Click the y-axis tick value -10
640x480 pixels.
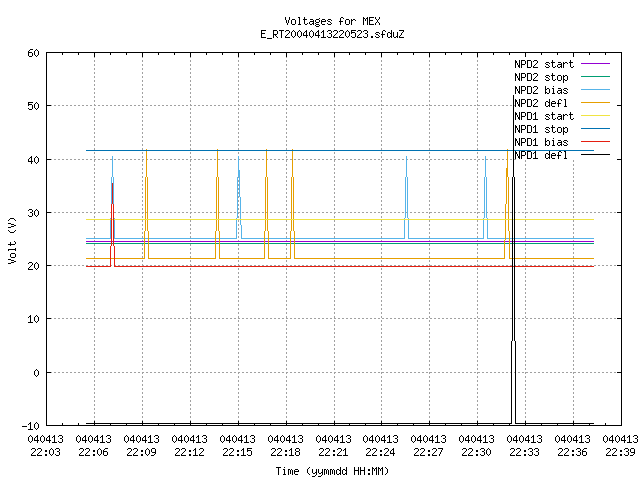coord(31,426)
